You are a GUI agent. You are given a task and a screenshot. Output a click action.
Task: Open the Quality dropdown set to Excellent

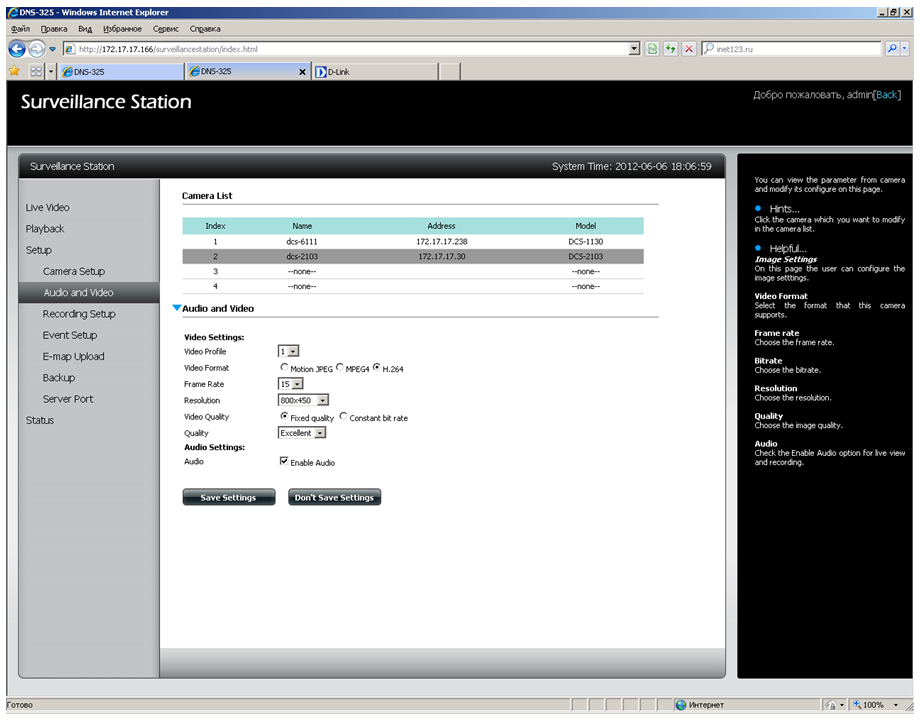coord(320,433)
